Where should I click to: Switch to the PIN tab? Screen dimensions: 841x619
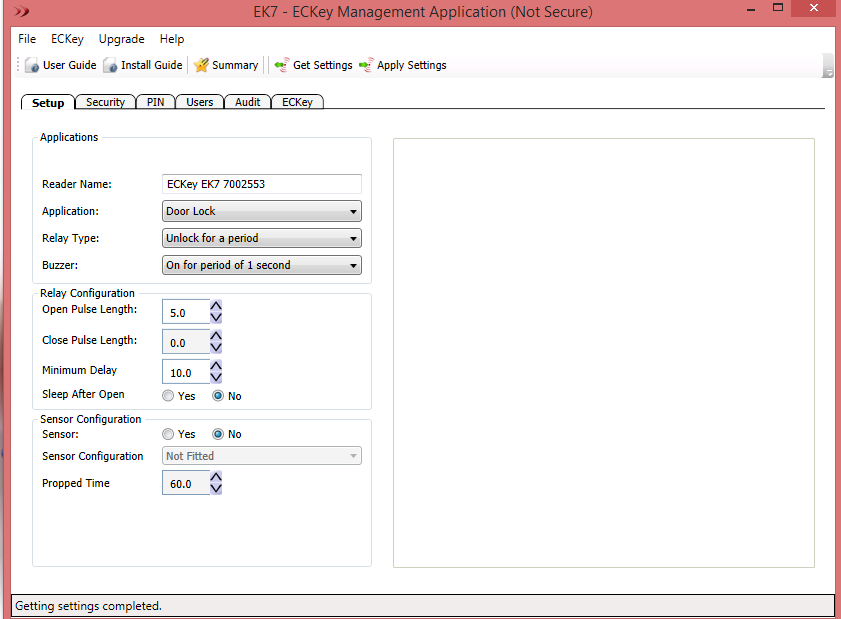point(156,102)
